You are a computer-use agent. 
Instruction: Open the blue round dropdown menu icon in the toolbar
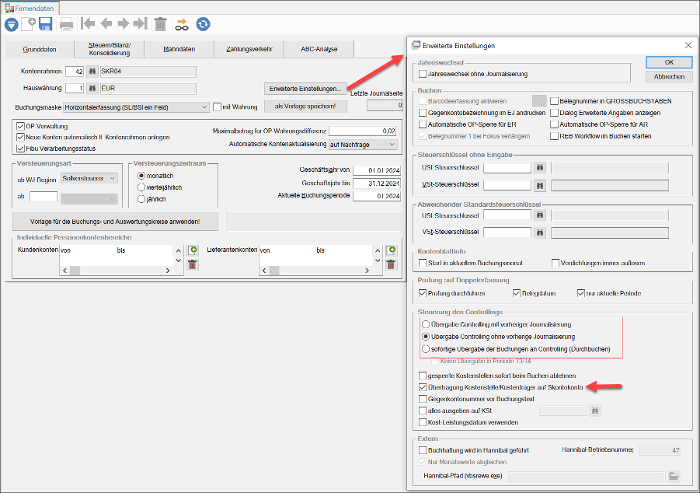click(12, 25)
